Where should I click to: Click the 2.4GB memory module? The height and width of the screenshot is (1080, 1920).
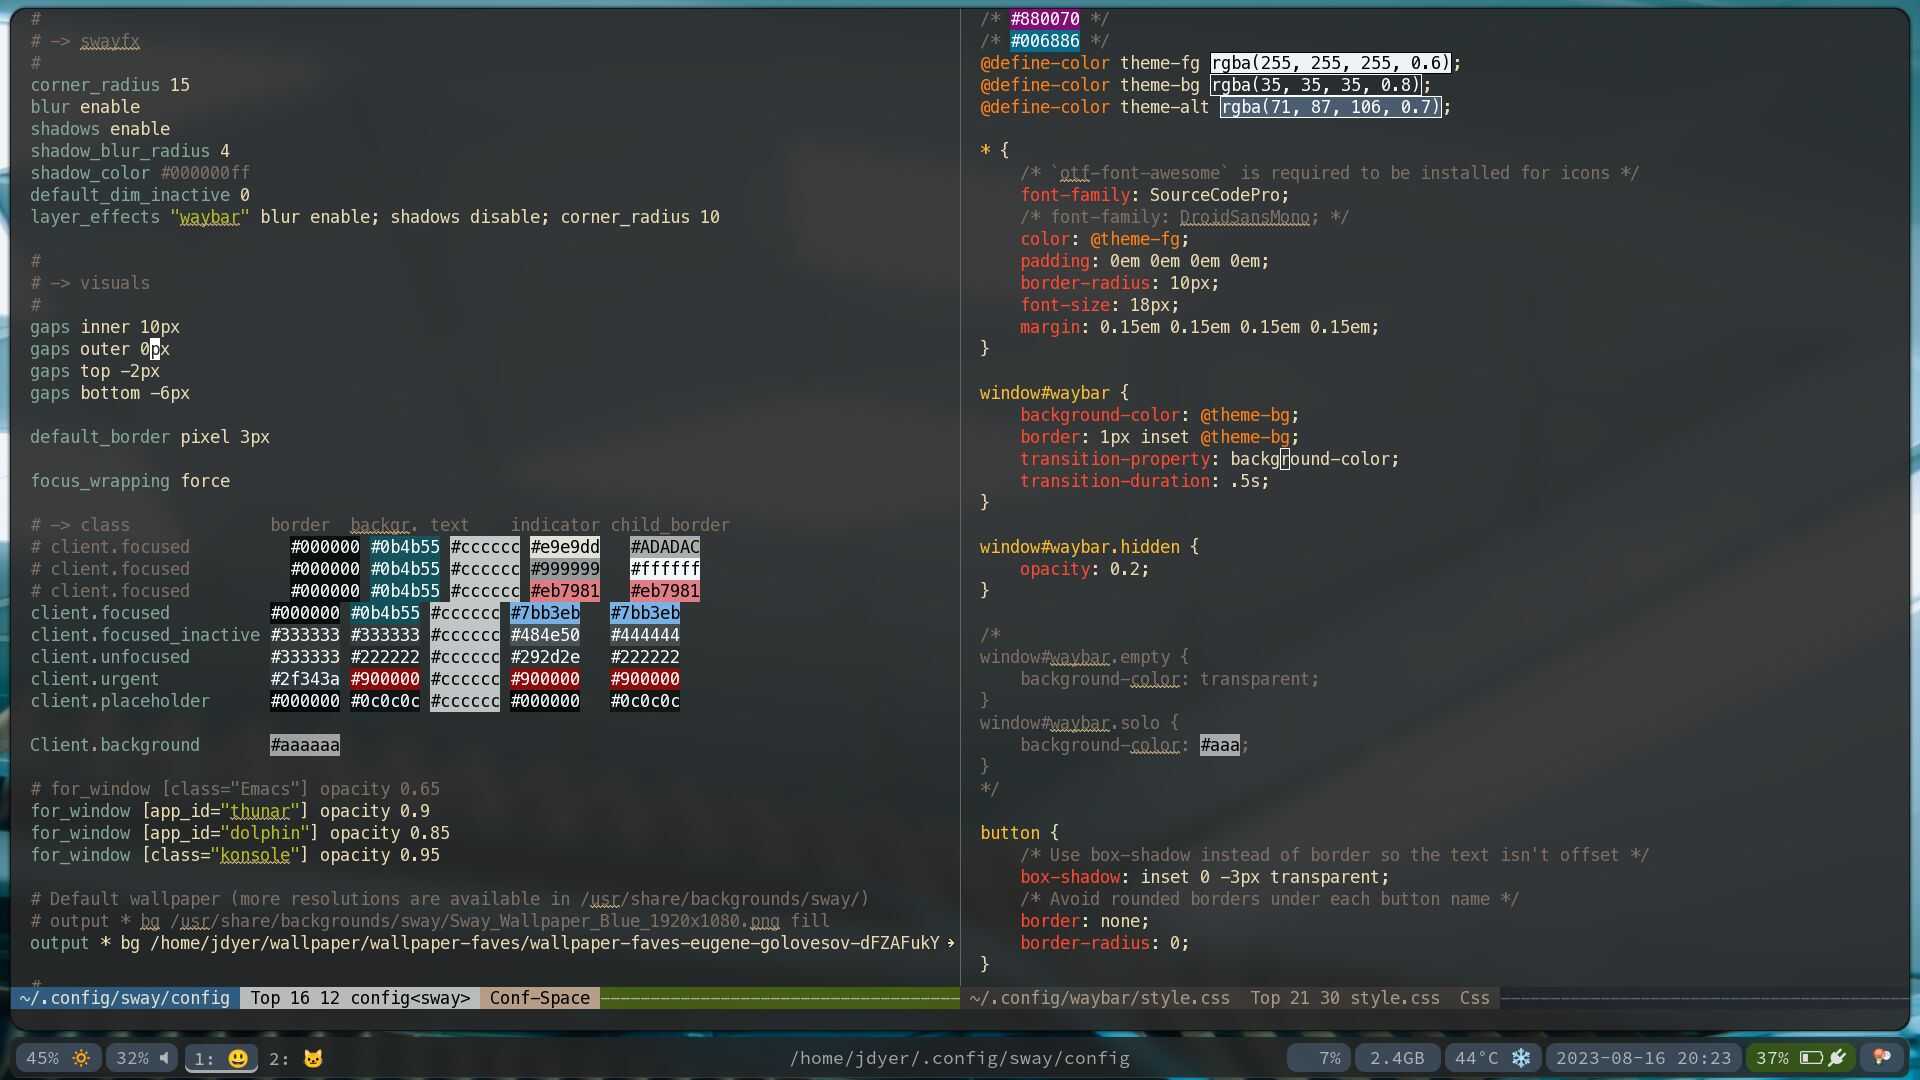1397,1058
